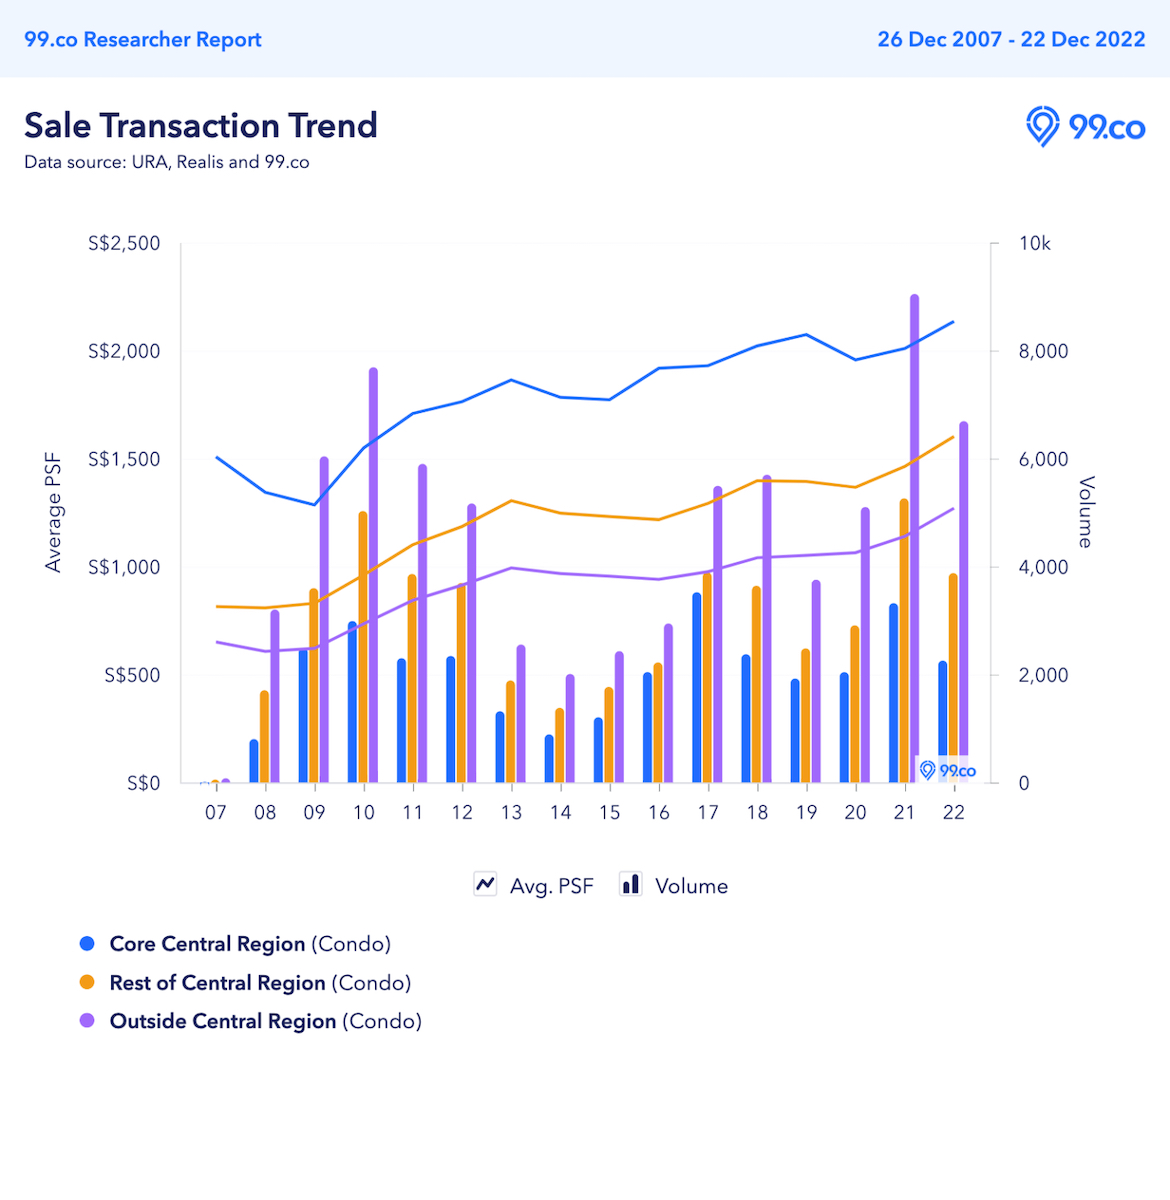Toggle the Volume legend label
The height and width of the screenshot is (1200, 1170).
tap(691, 886)
